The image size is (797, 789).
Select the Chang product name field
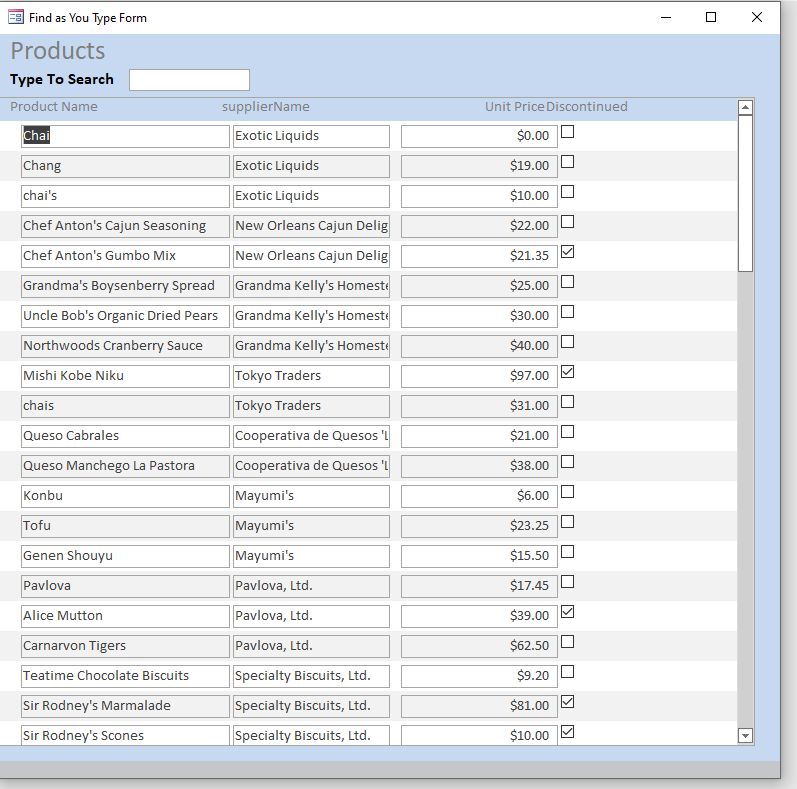125,166
